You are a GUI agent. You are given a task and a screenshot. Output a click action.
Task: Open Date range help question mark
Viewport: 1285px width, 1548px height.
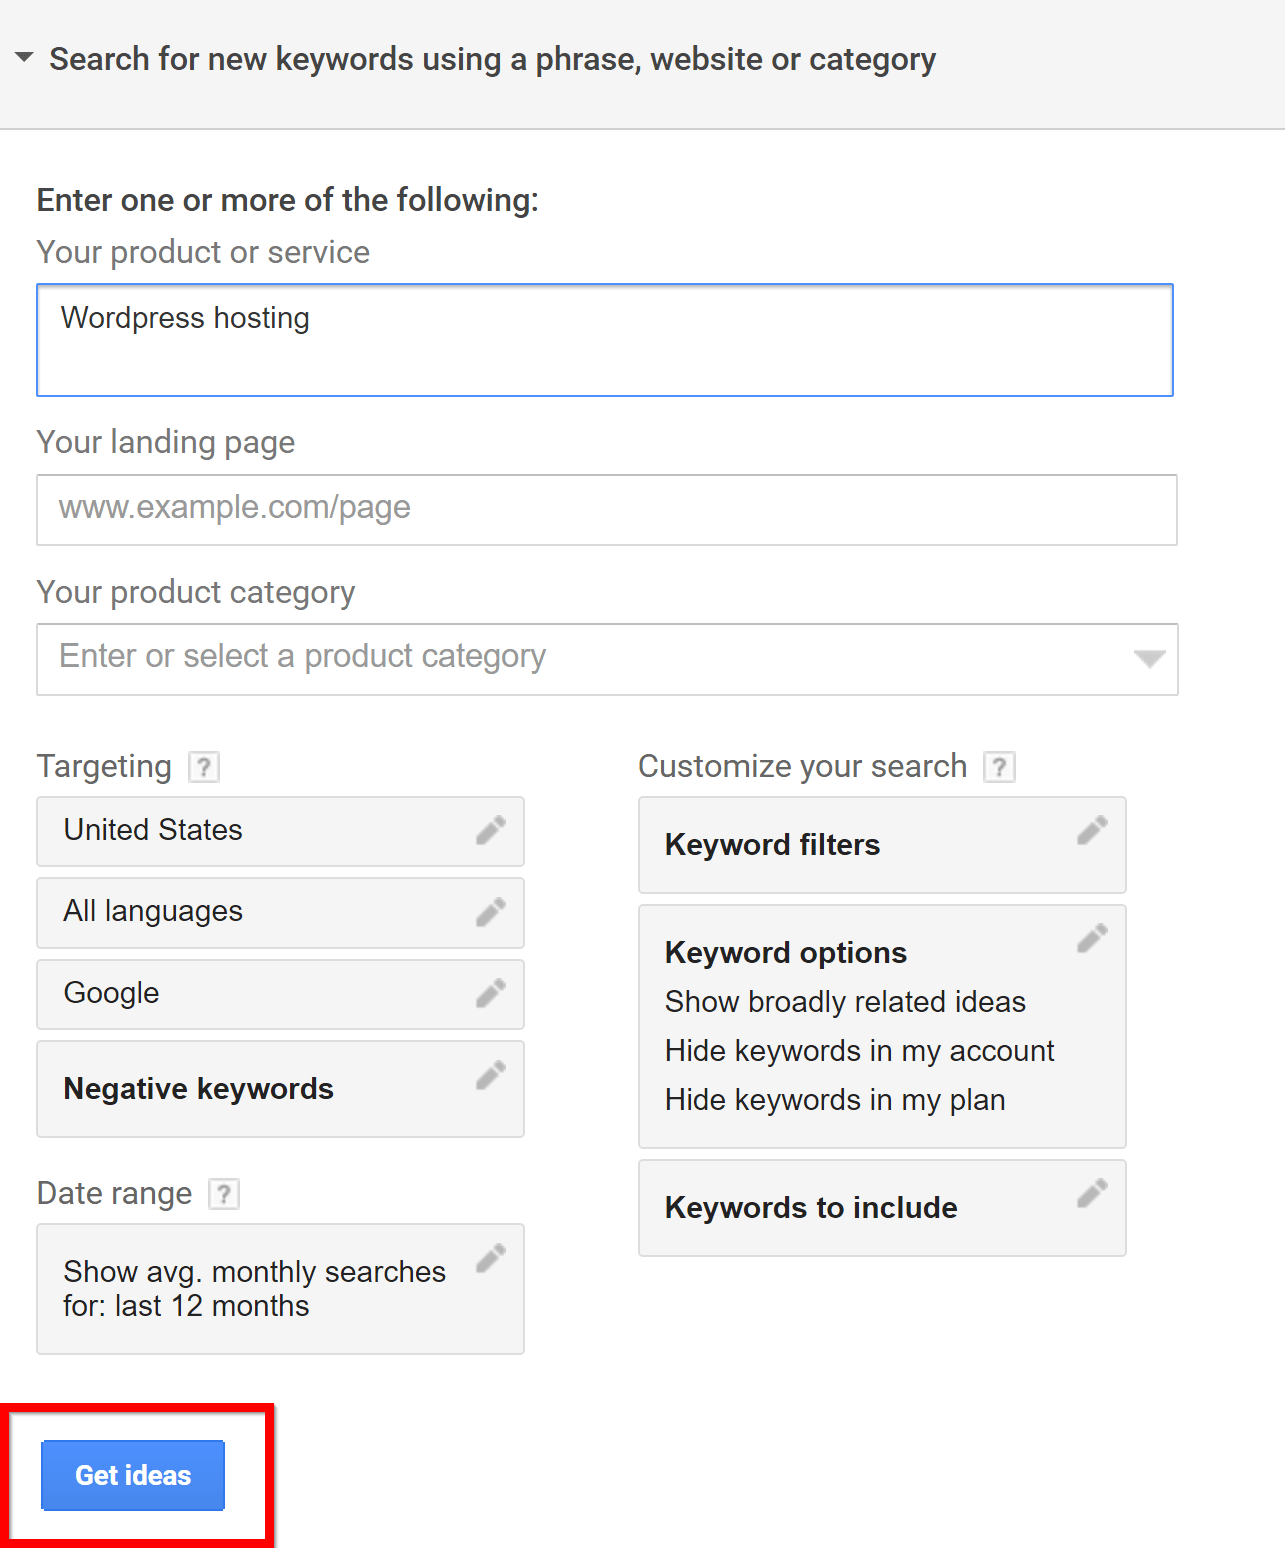(x=224, y=1194)
